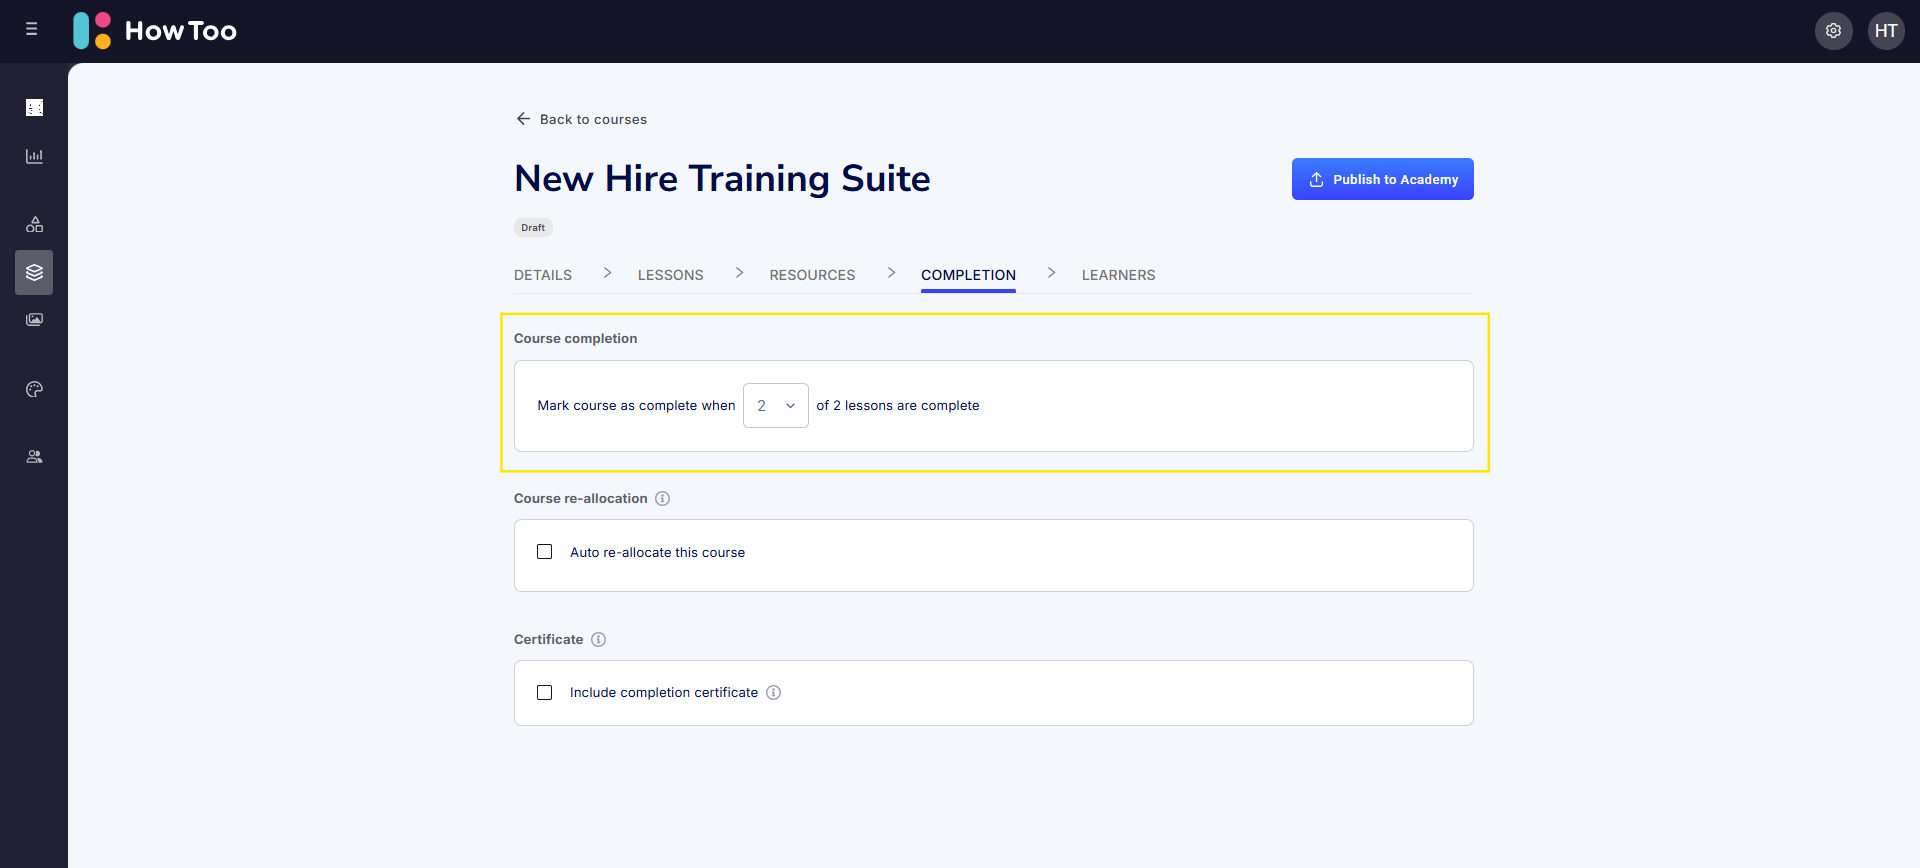Click Publish to Academy button
1920x868 pixels.
[x=1382, y=179]
